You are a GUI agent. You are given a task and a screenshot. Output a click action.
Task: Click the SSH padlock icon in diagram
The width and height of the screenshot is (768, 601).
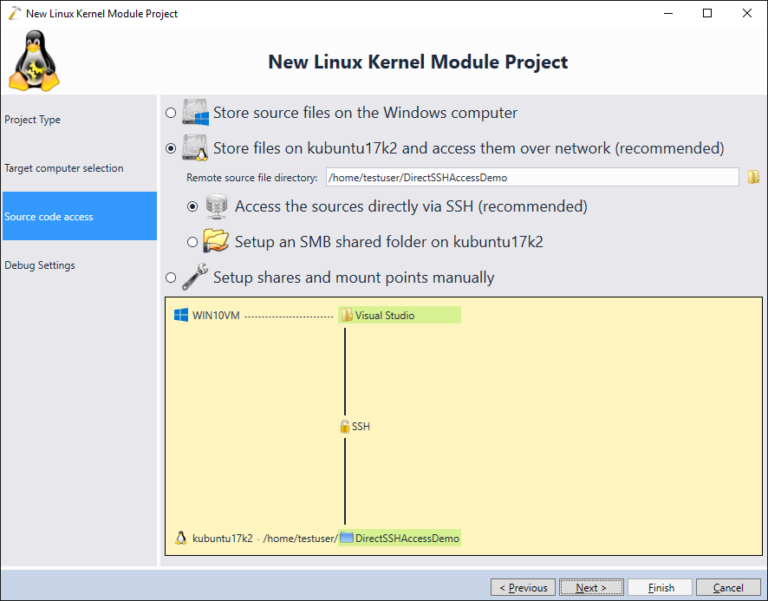(x=345, y=426)
